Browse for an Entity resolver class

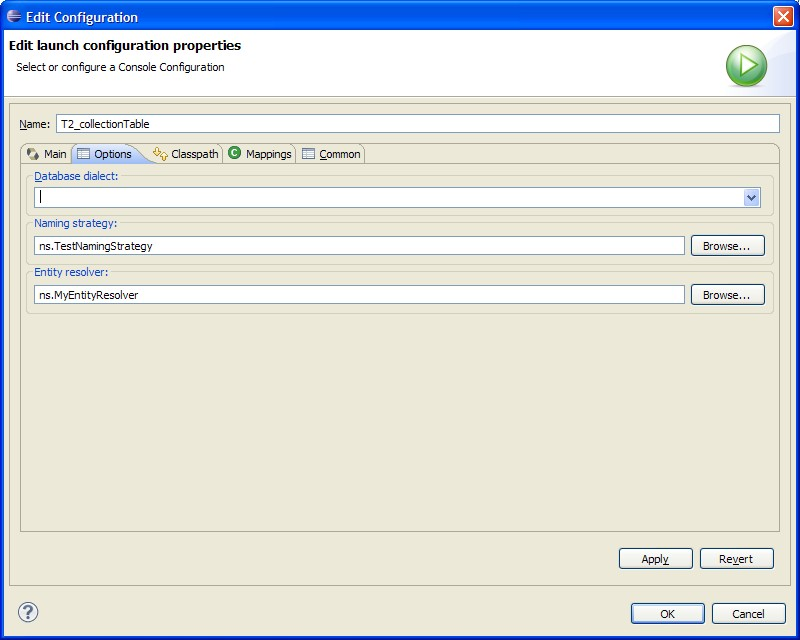coord(728,294)
